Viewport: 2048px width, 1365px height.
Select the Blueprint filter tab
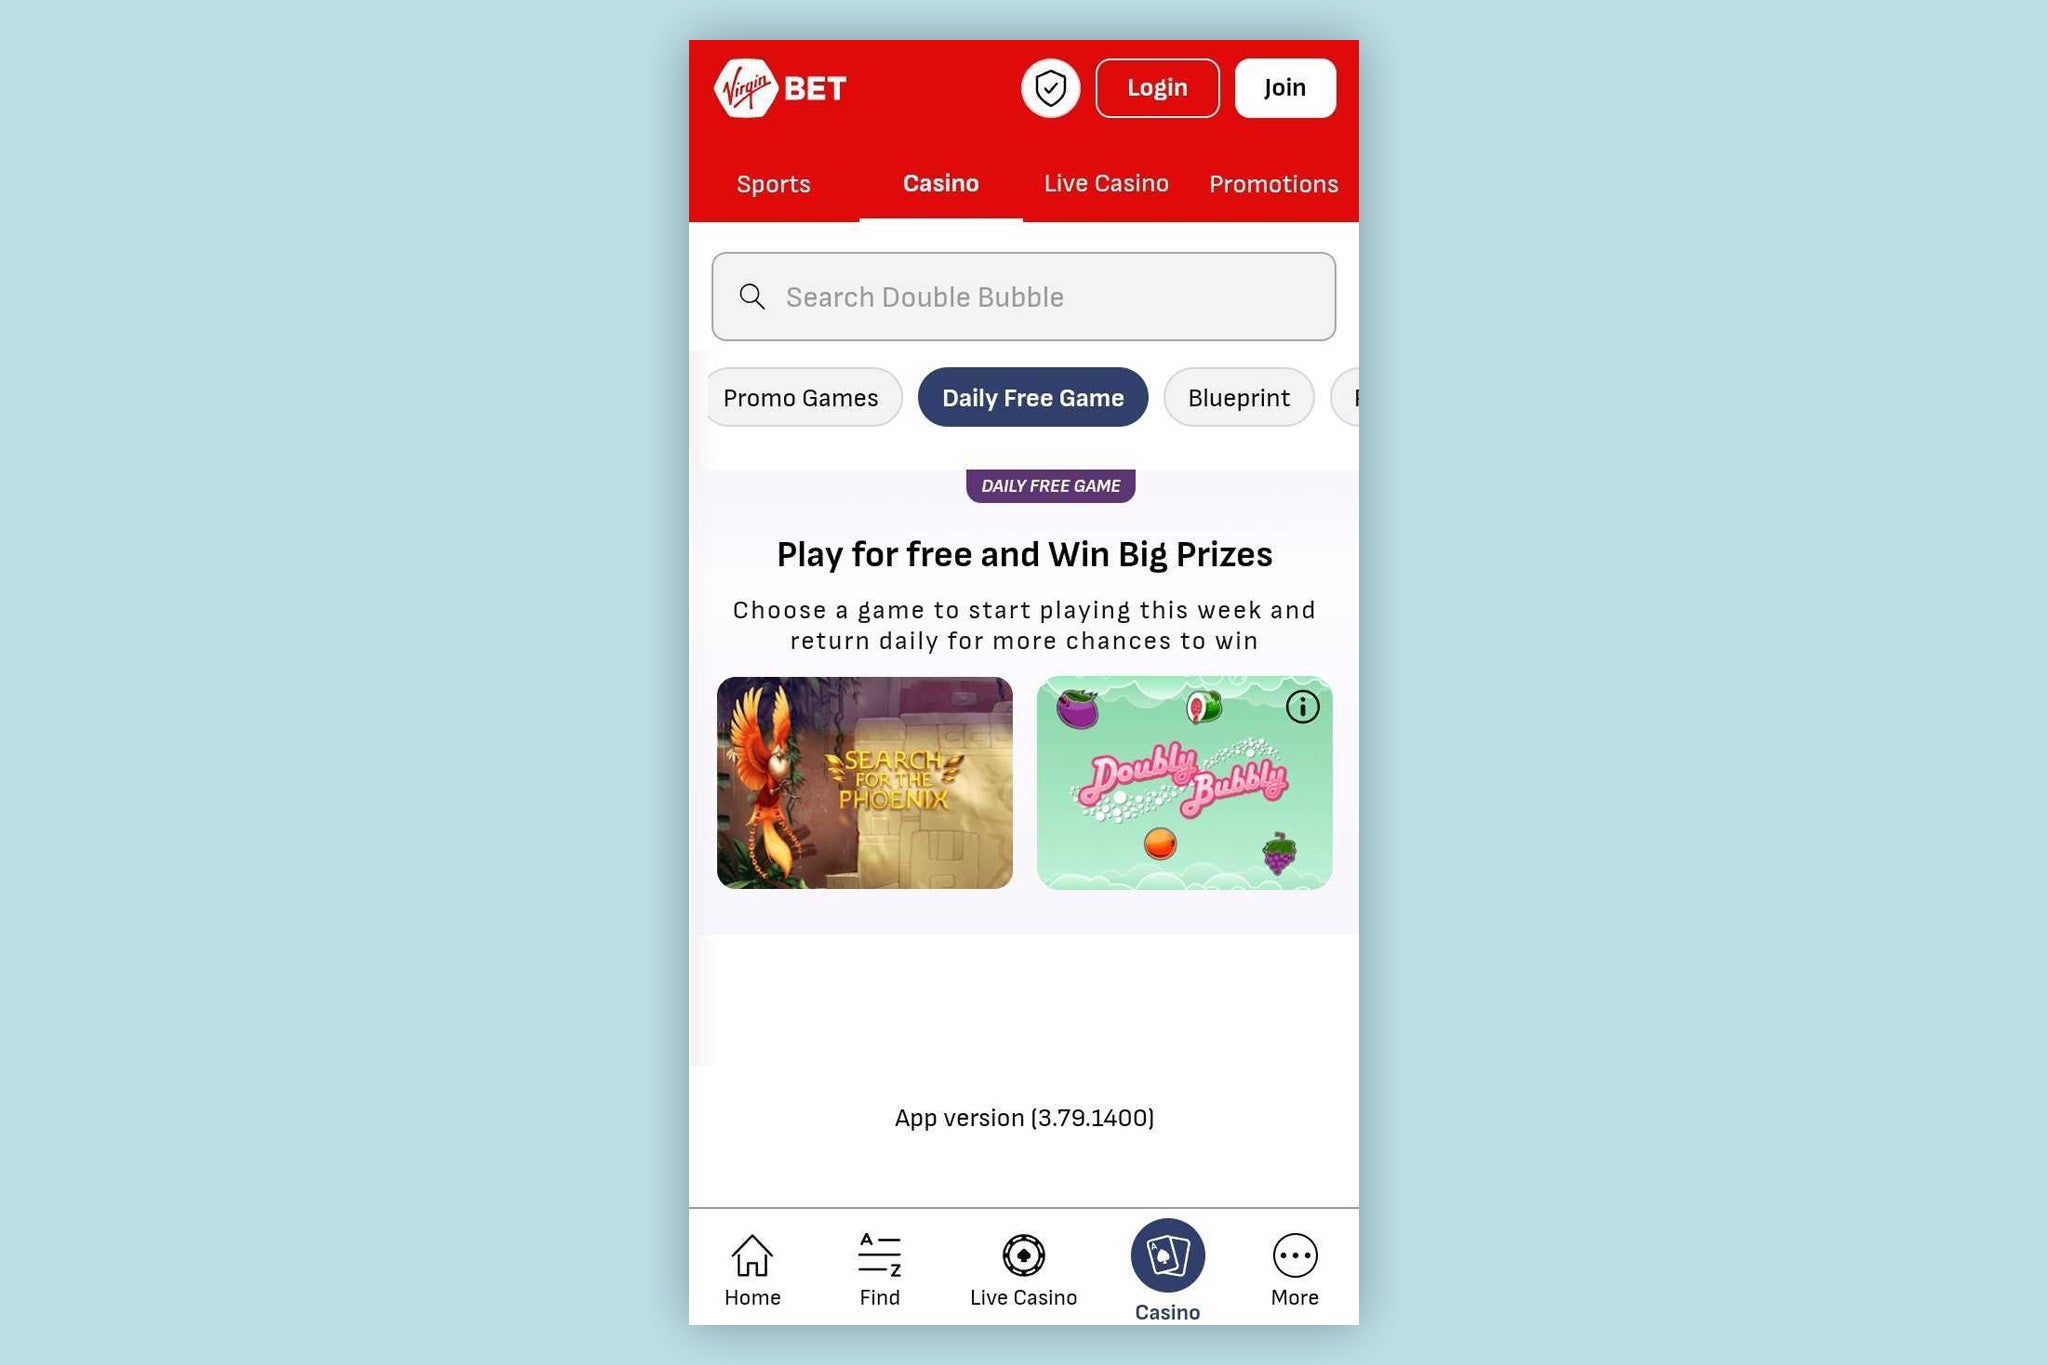click(1239, 398)
